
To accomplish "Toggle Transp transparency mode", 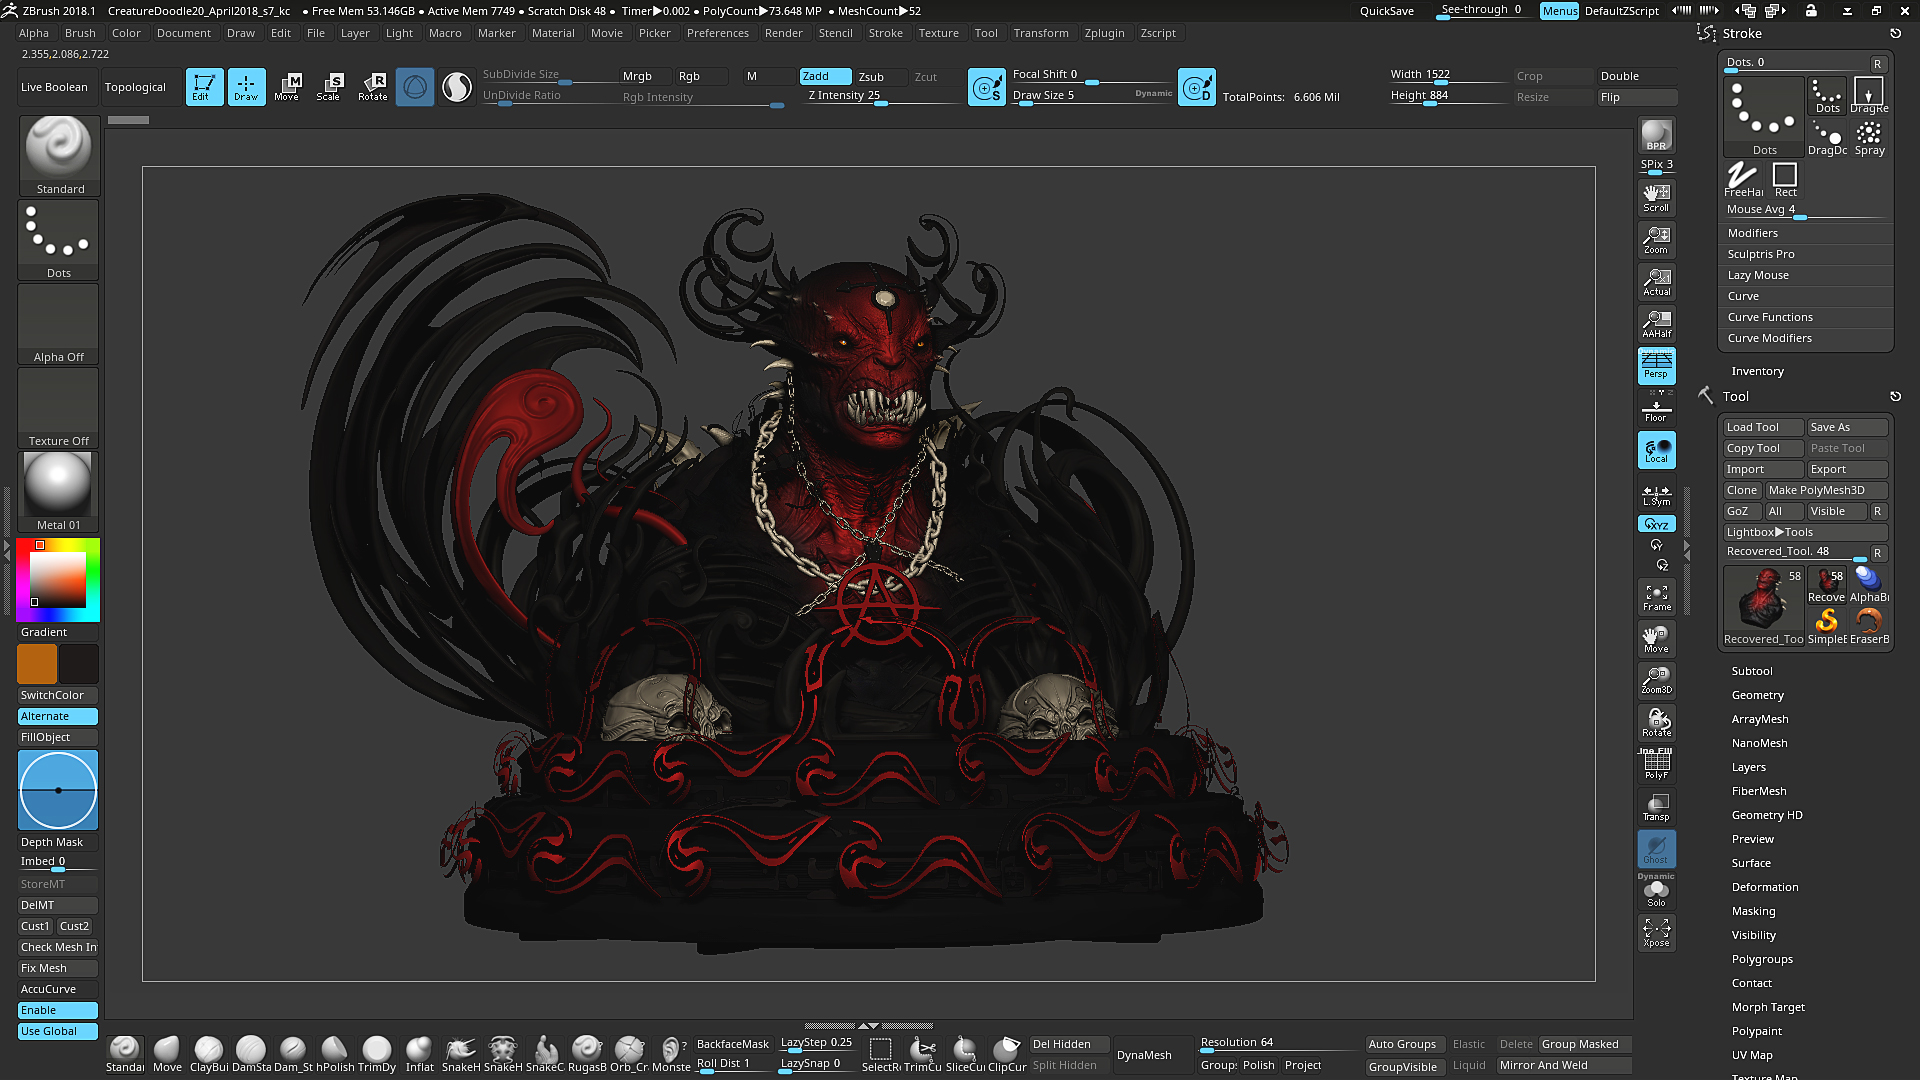I will [x=1656, y=806].
